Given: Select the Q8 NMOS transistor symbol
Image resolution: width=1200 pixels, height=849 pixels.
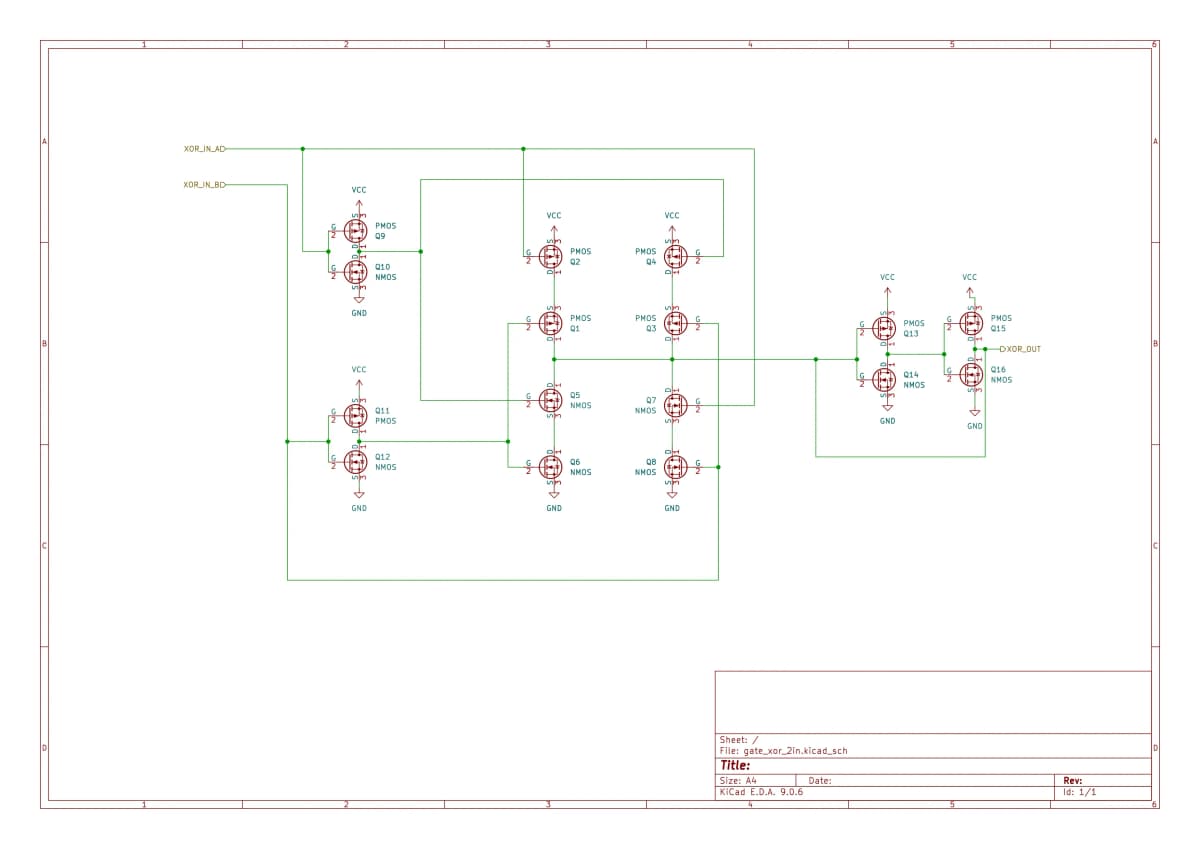Looking at the screenshot, I should tap(675, 467).
